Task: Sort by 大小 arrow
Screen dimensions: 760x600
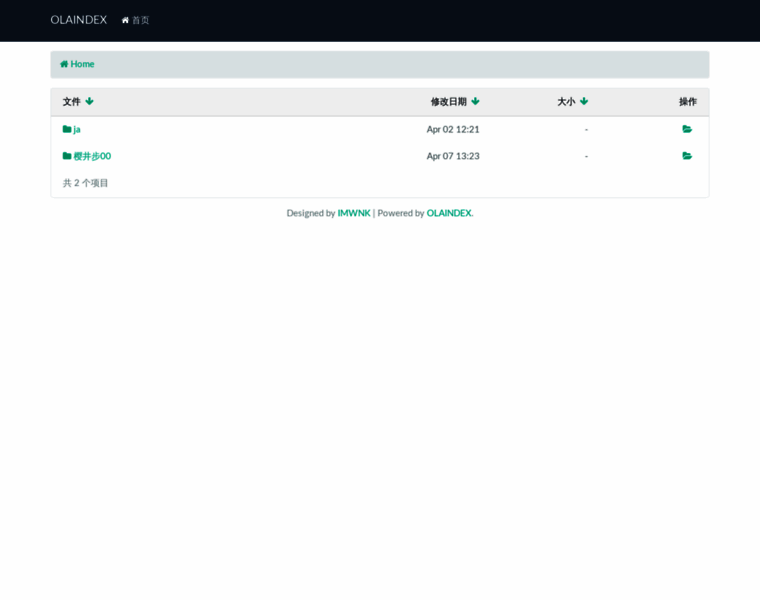Action: tap(584, 101)
